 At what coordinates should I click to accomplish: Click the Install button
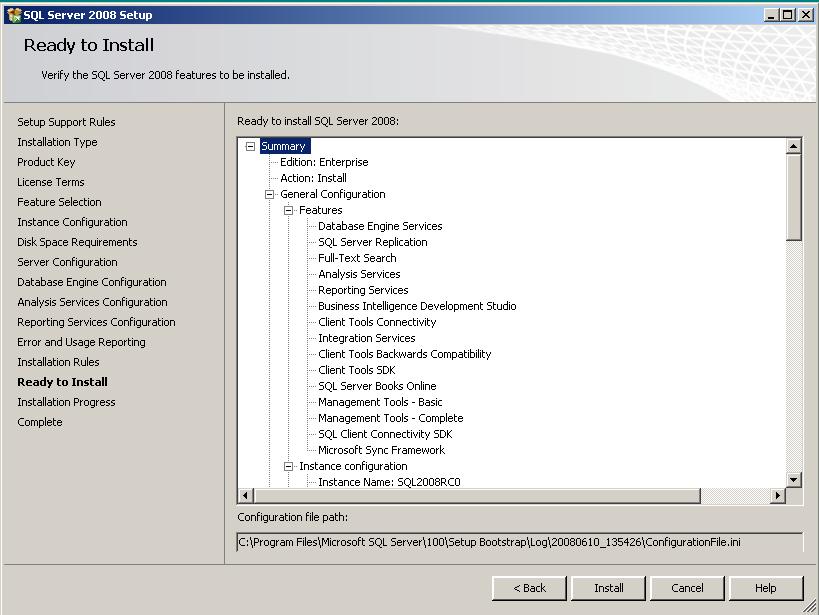click(609, 588)
